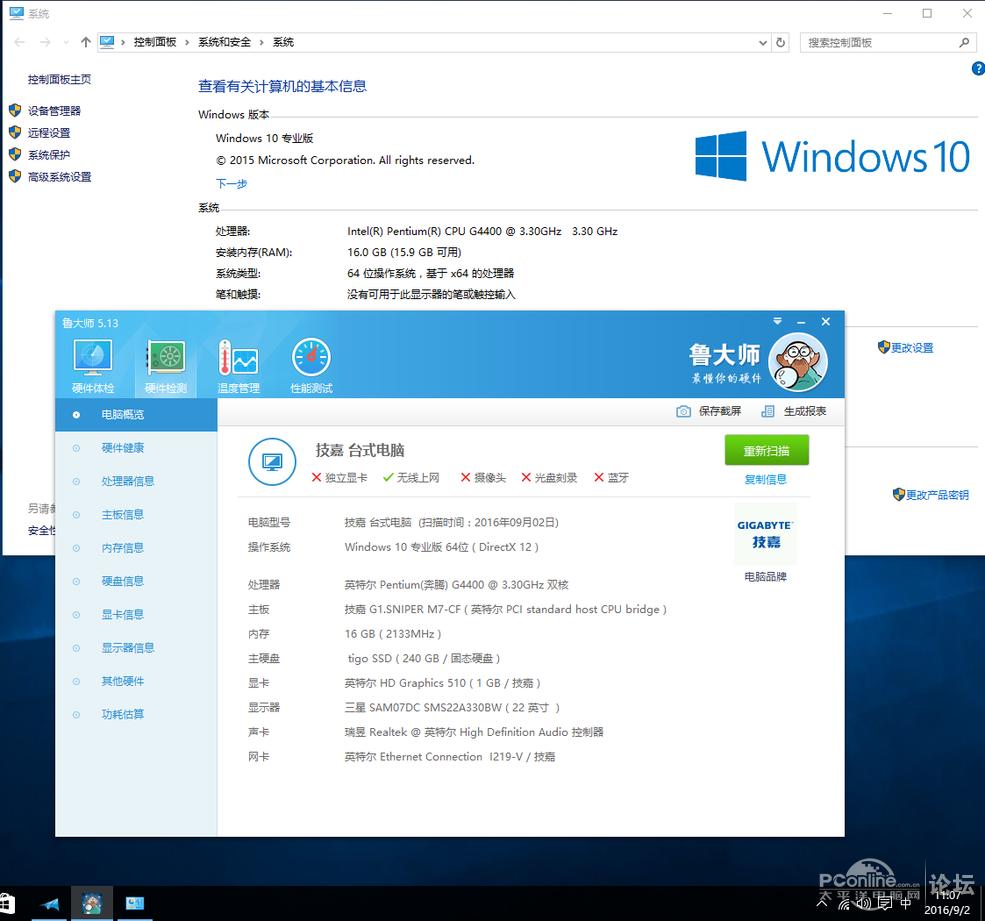
Task: Launch the 性能测试 benchmark
Action: 310,362
